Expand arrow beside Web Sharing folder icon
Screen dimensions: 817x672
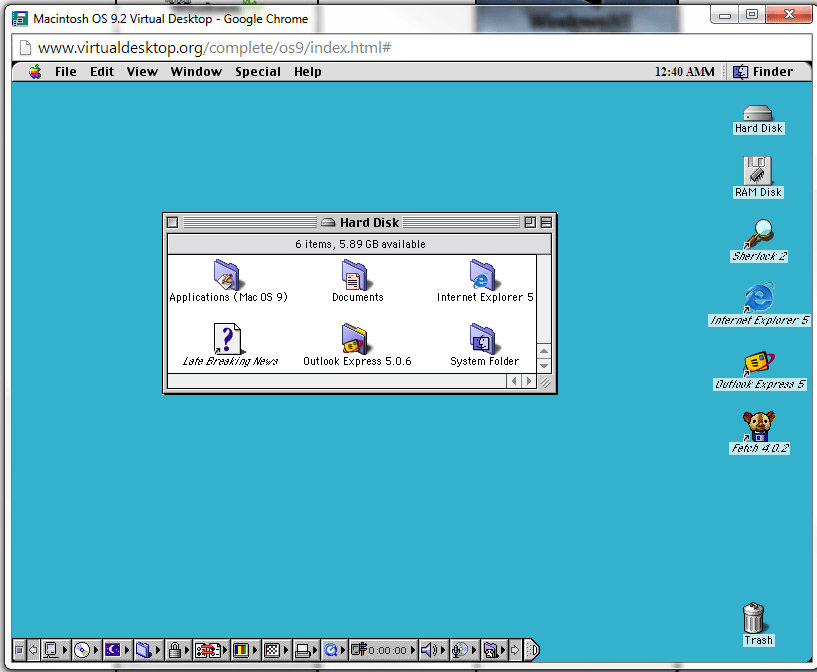click(503, 650)
